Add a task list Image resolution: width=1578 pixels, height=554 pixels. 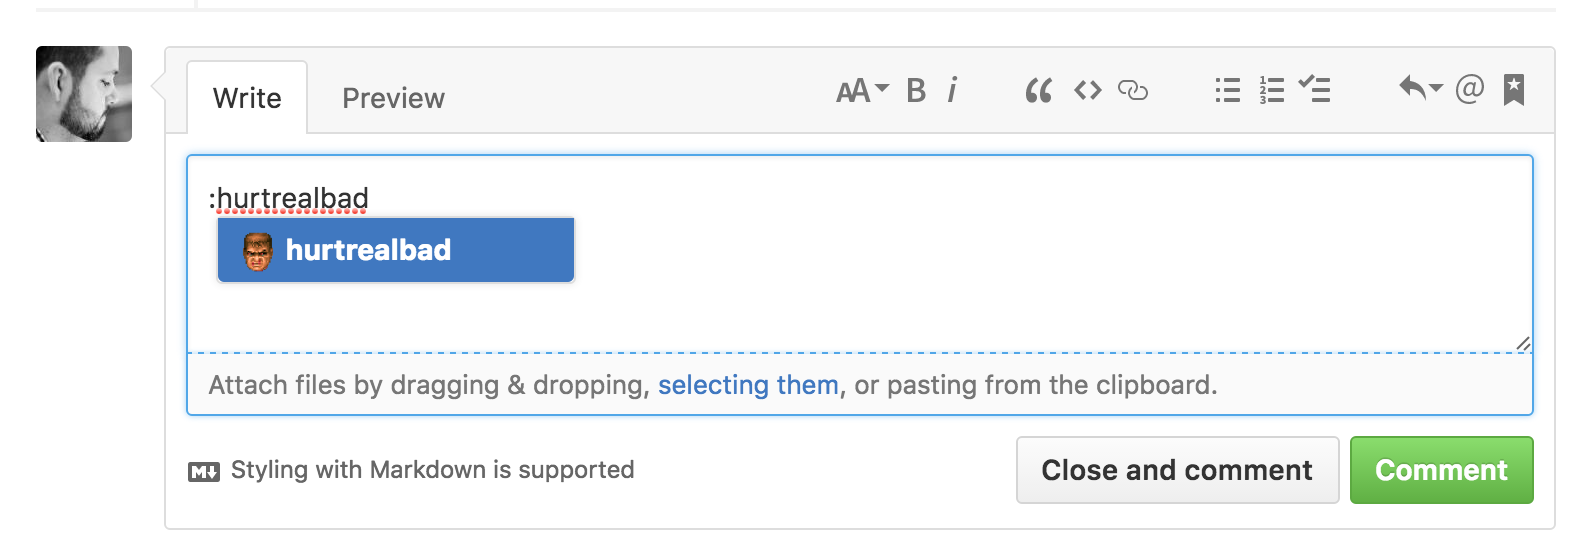tap(1315, 90)
